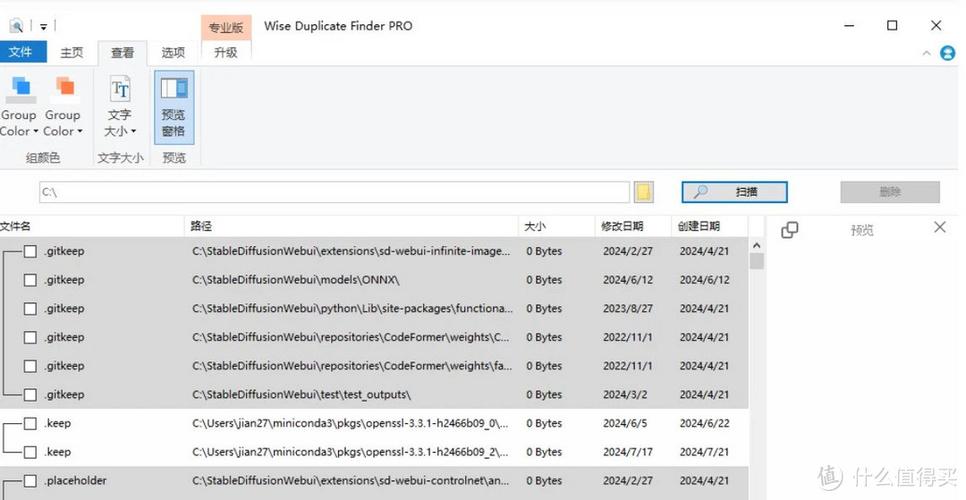Open blue Group Color dropdown arrow
This screenshot has width=966, height=500.
36,131
